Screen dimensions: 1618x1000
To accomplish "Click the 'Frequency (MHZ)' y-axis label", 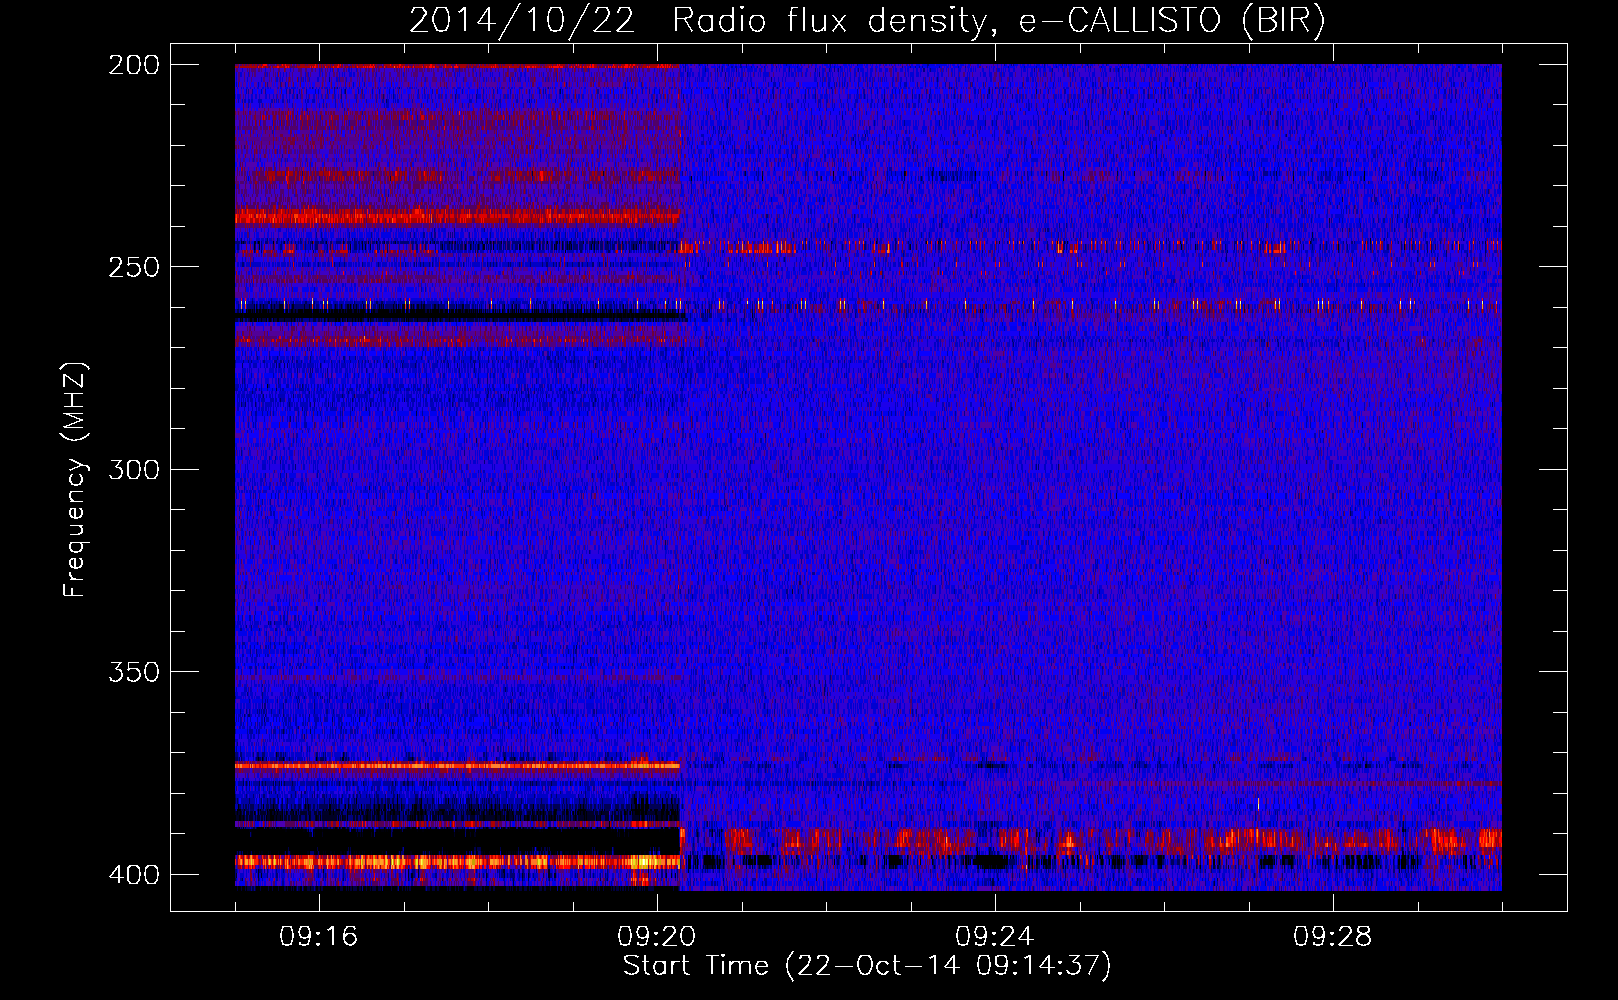I will [75, 479].
